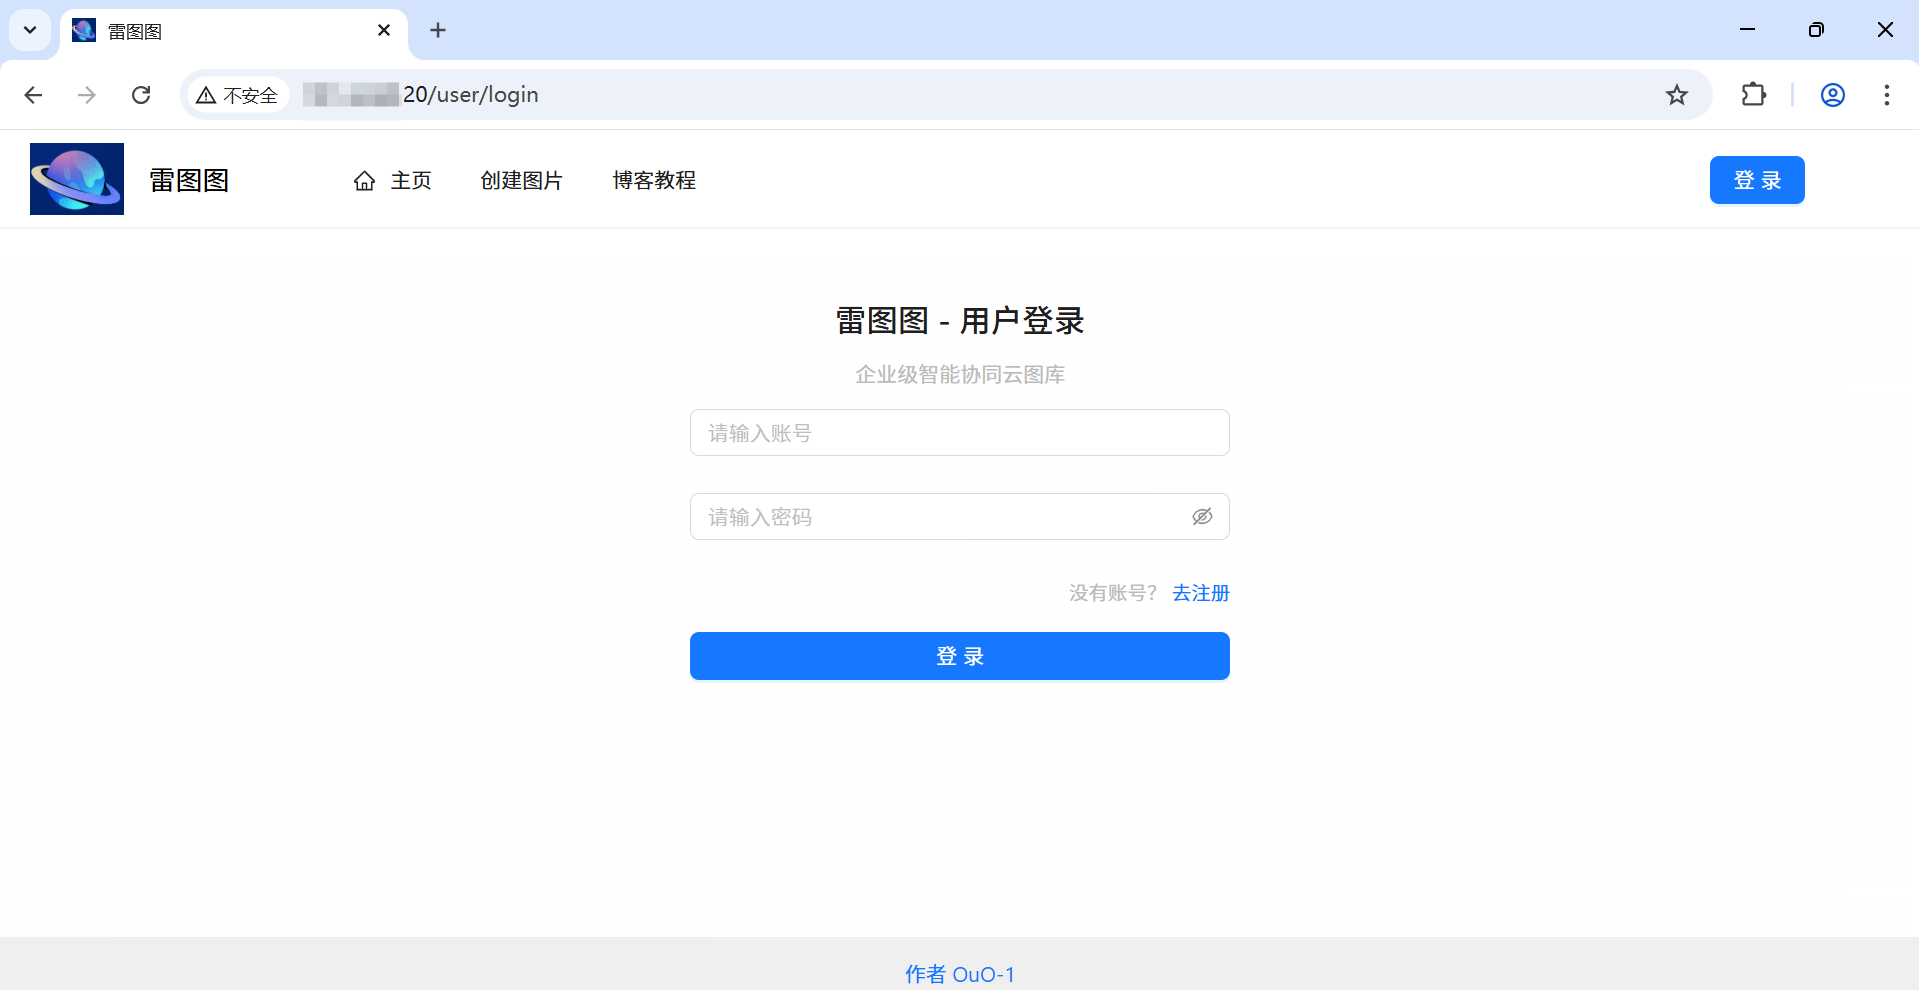Go back with the browser back arrow

coord(33,95)
